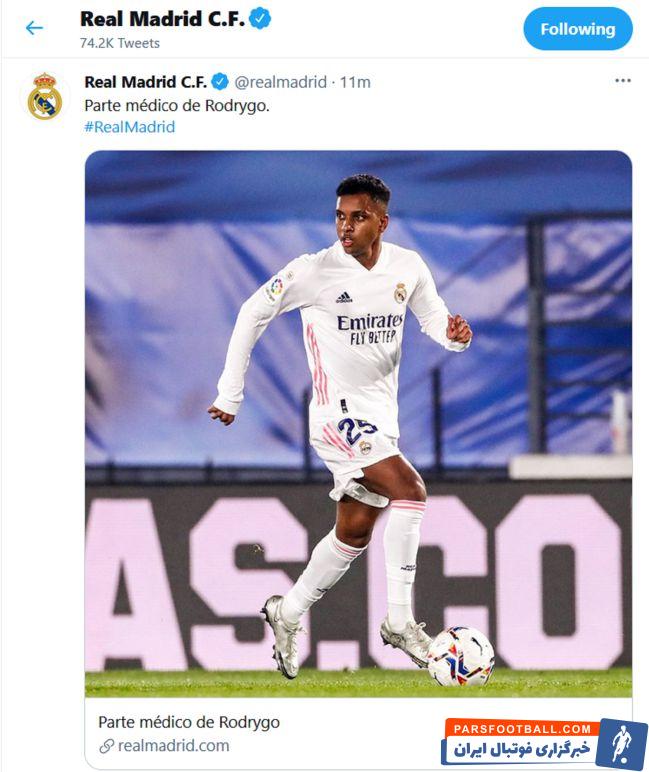Open the realmadrid.com link in card

(x=173, y=745)
